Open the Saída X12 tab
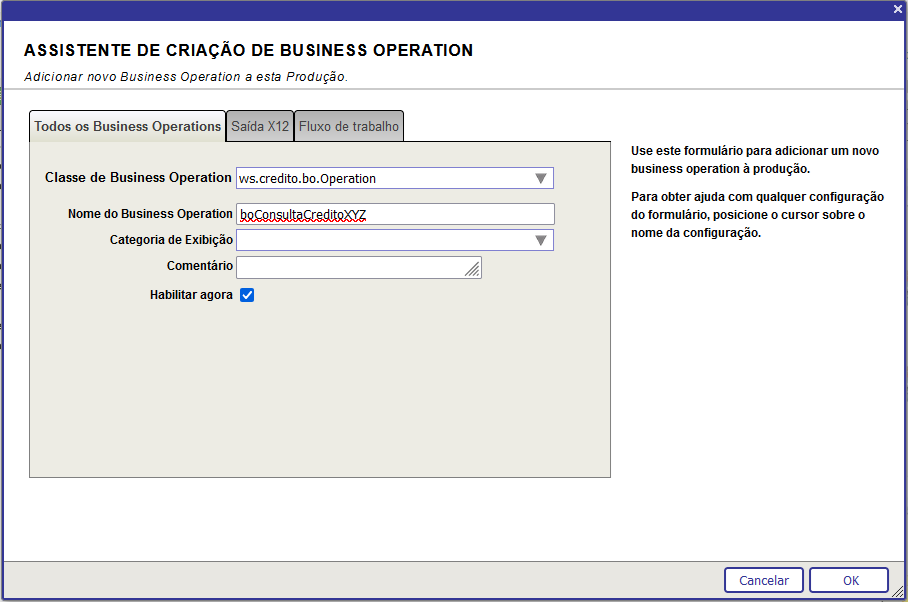908x602 pixels. (260, 127)
